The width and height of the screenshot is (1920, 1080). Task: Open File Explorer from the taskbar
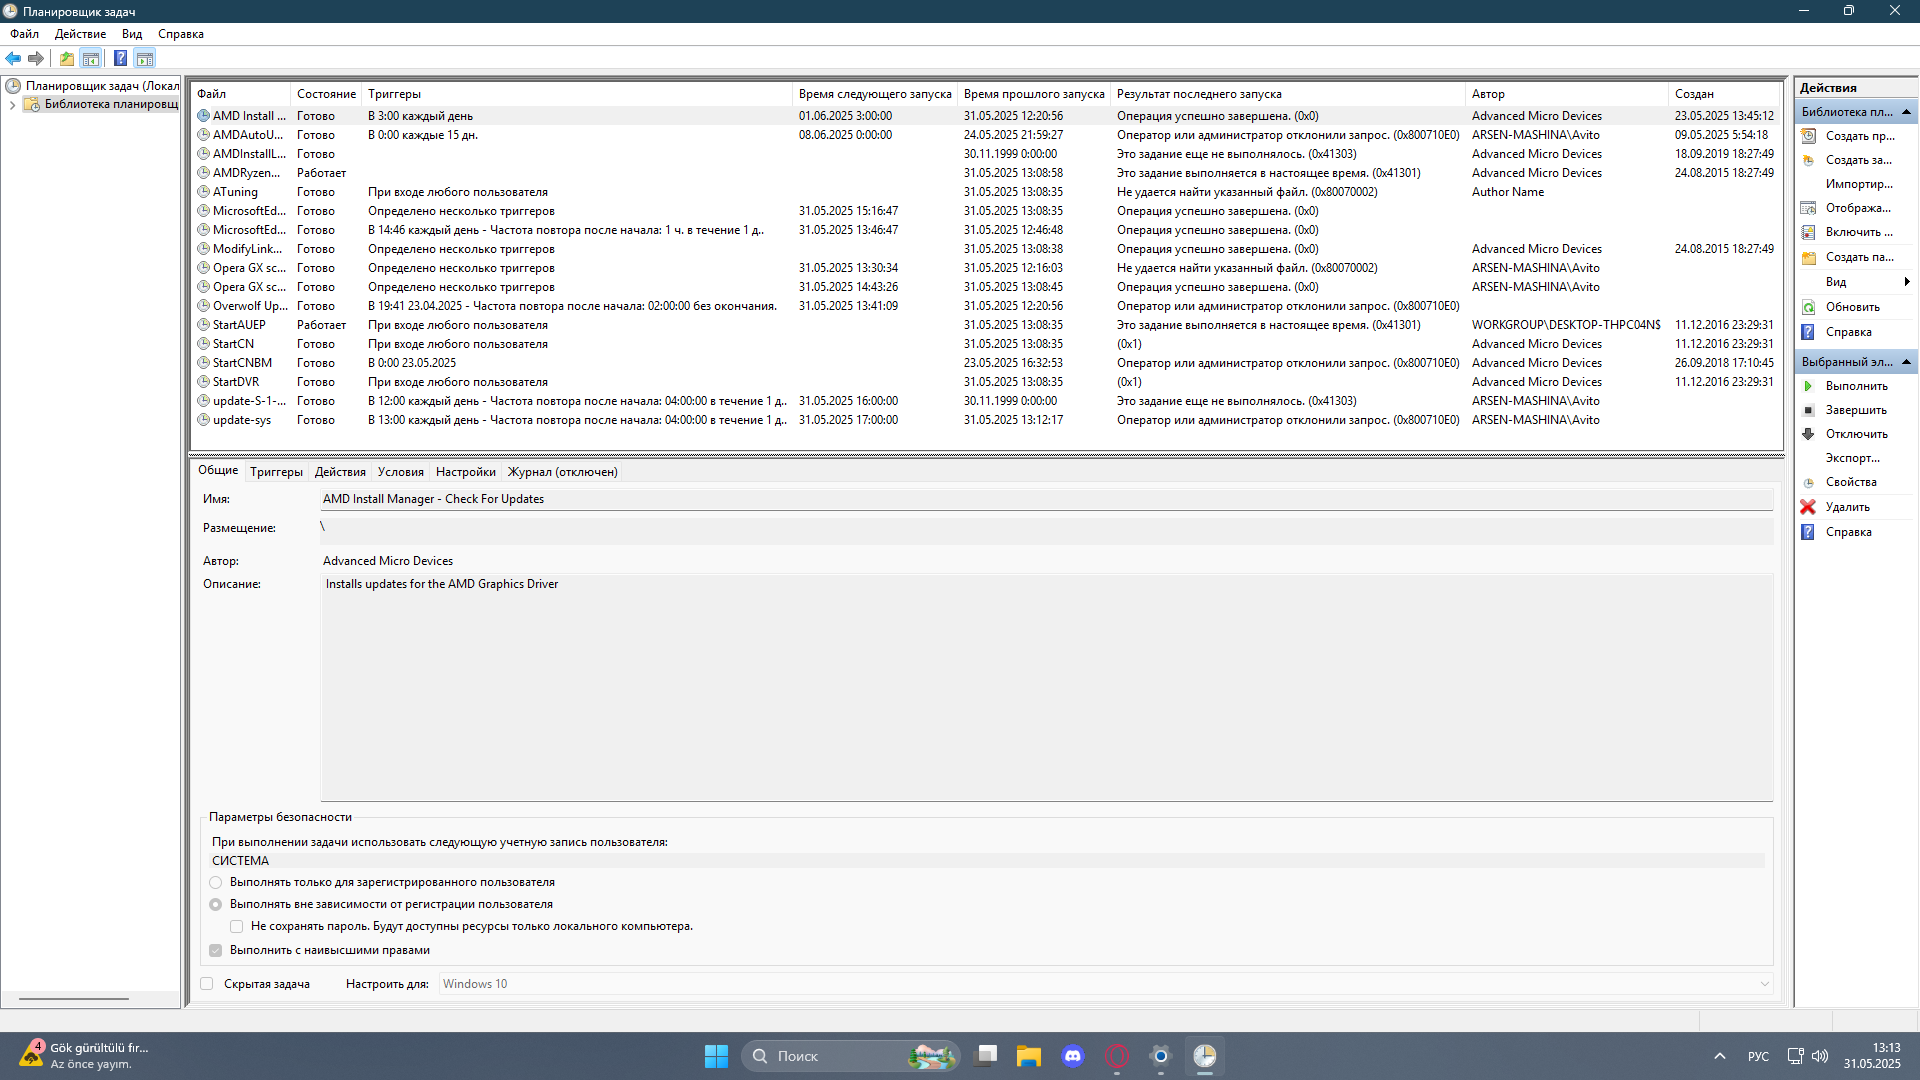pyautogui.click(x=1029, y=1056)
